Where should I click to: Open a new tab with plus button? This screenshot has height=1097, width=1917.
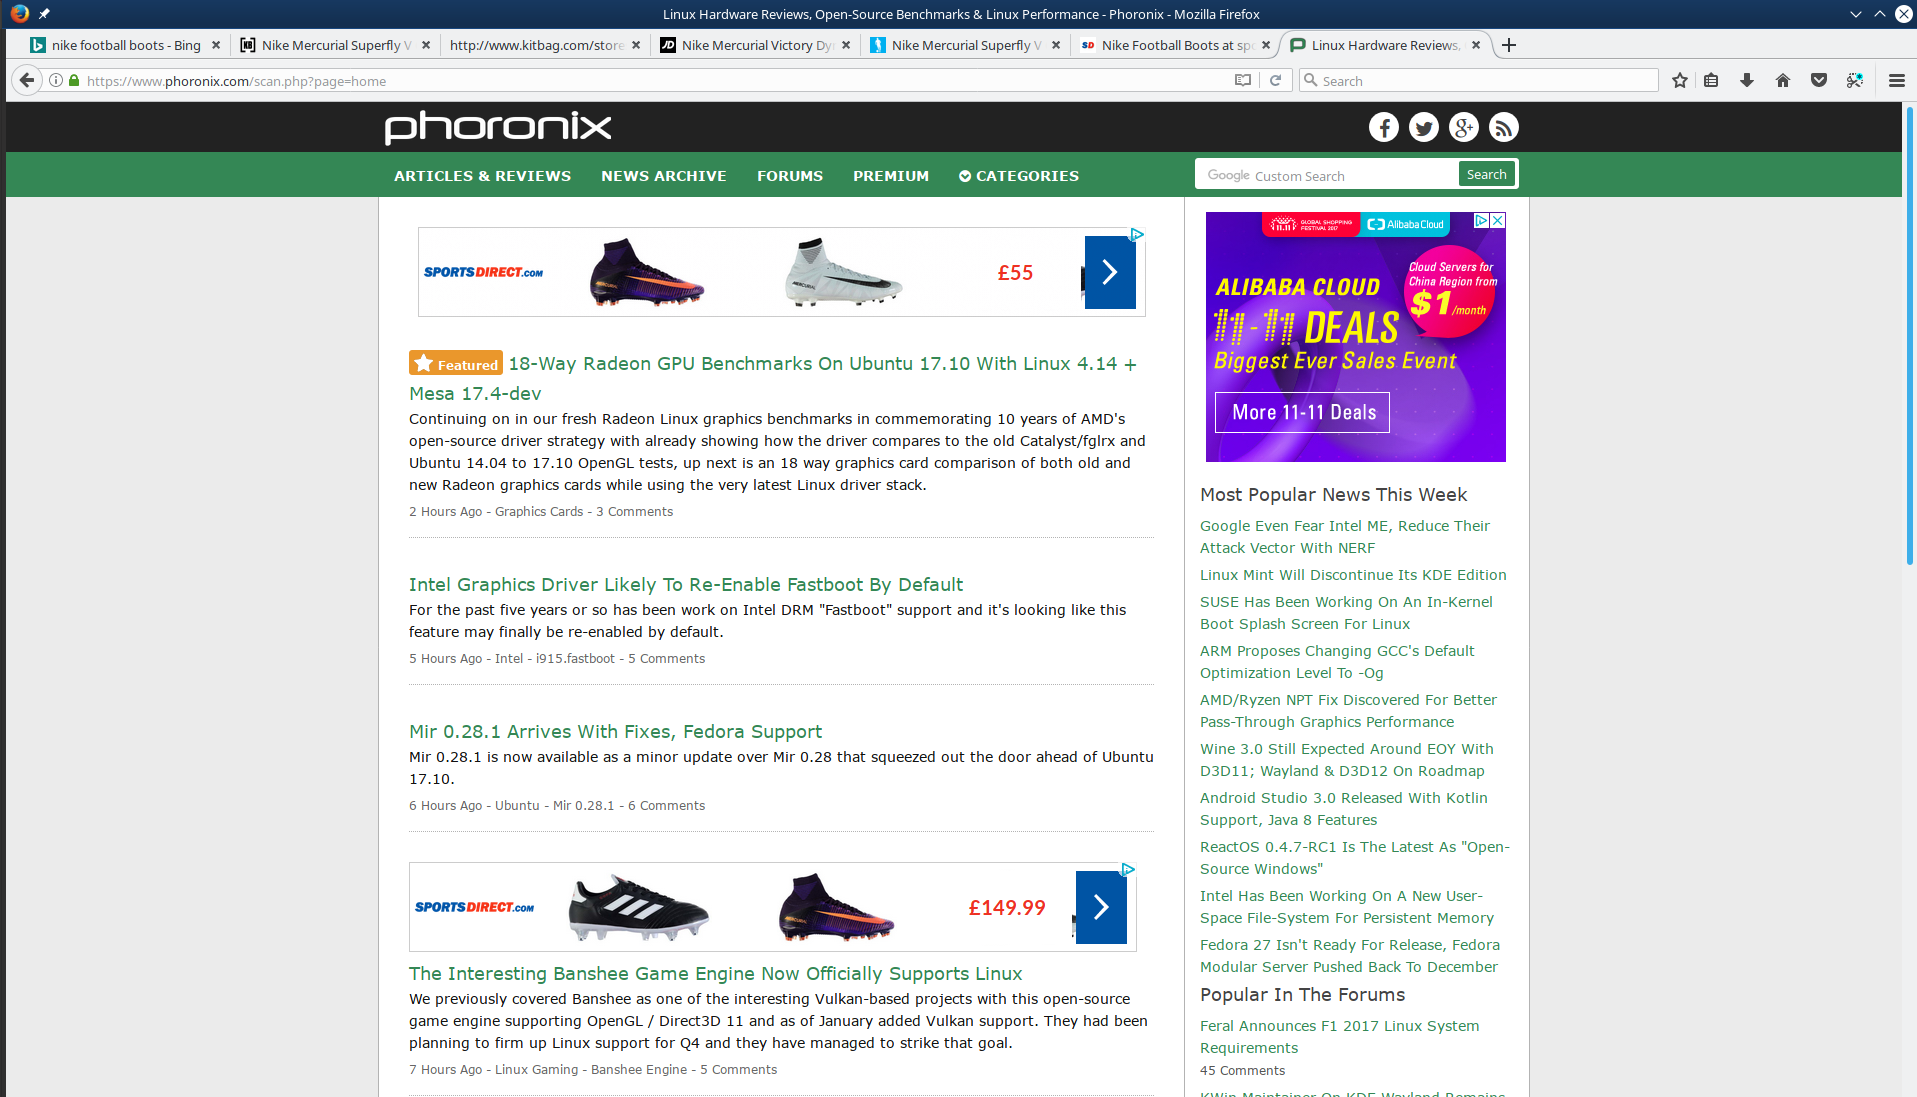click(1509, 45)
